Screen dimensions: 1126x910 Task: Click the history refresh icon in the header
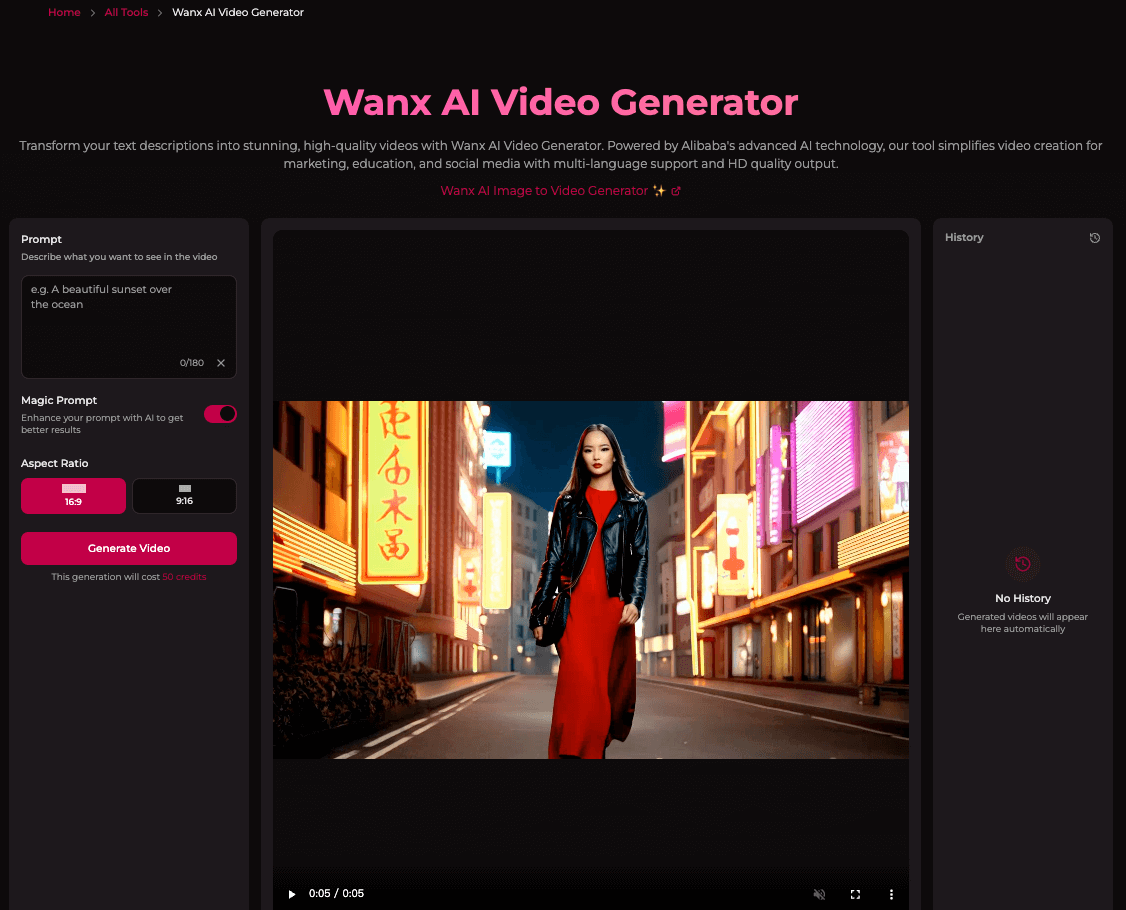[x=1094, y=238]
